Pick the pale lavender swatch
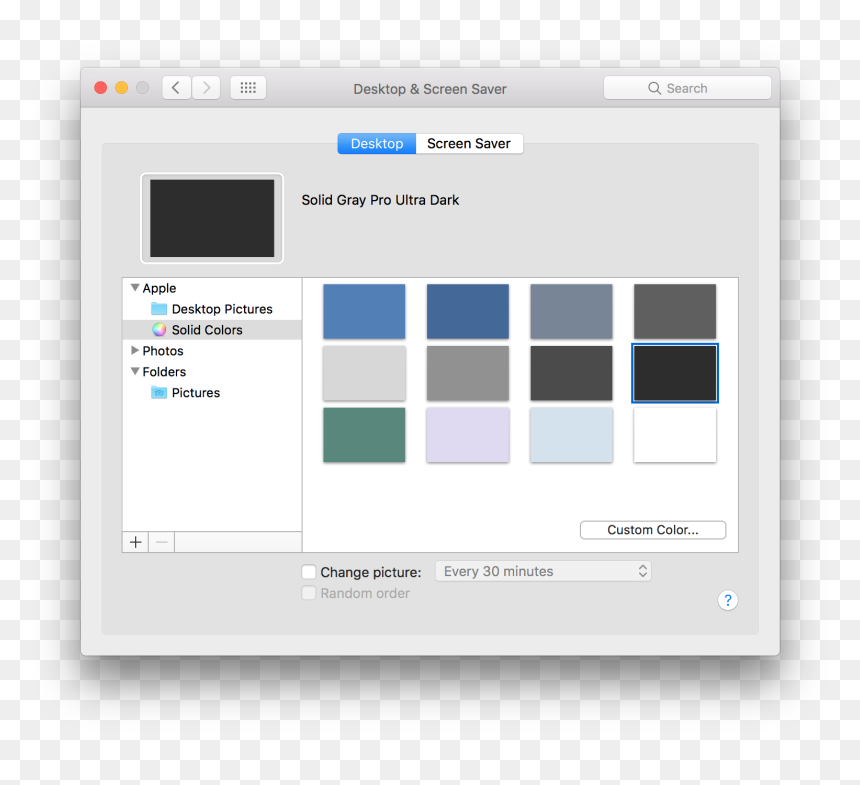The width and height of the screenshot is (860, 785). [x=468, y=435]
